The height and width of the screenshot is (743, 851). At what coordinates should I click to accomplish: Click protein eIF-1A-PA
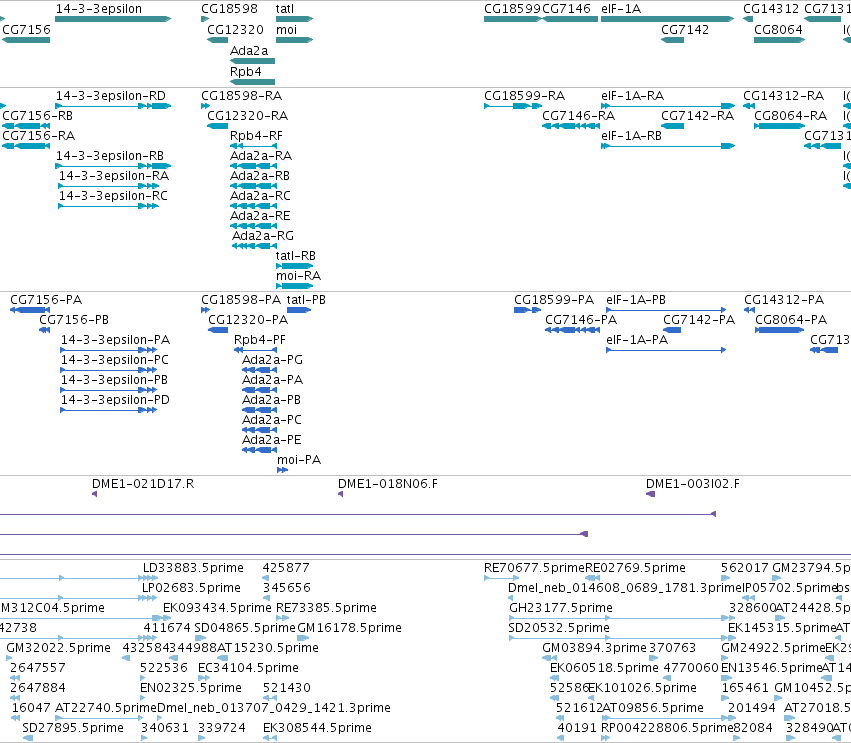click(x=666, y=350)
